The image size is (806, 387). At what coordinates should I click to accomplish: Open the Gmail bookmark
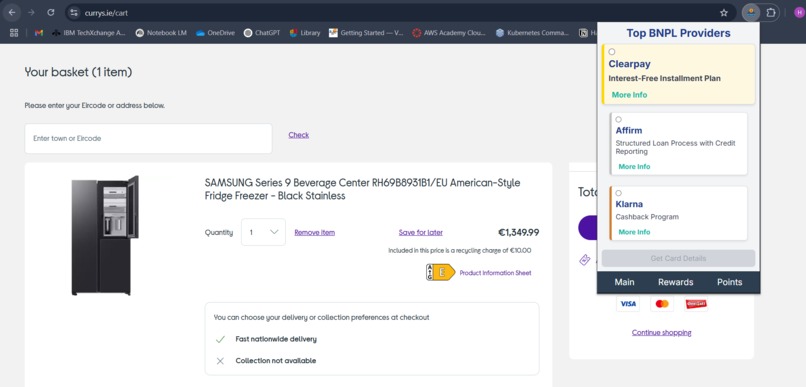39,33
